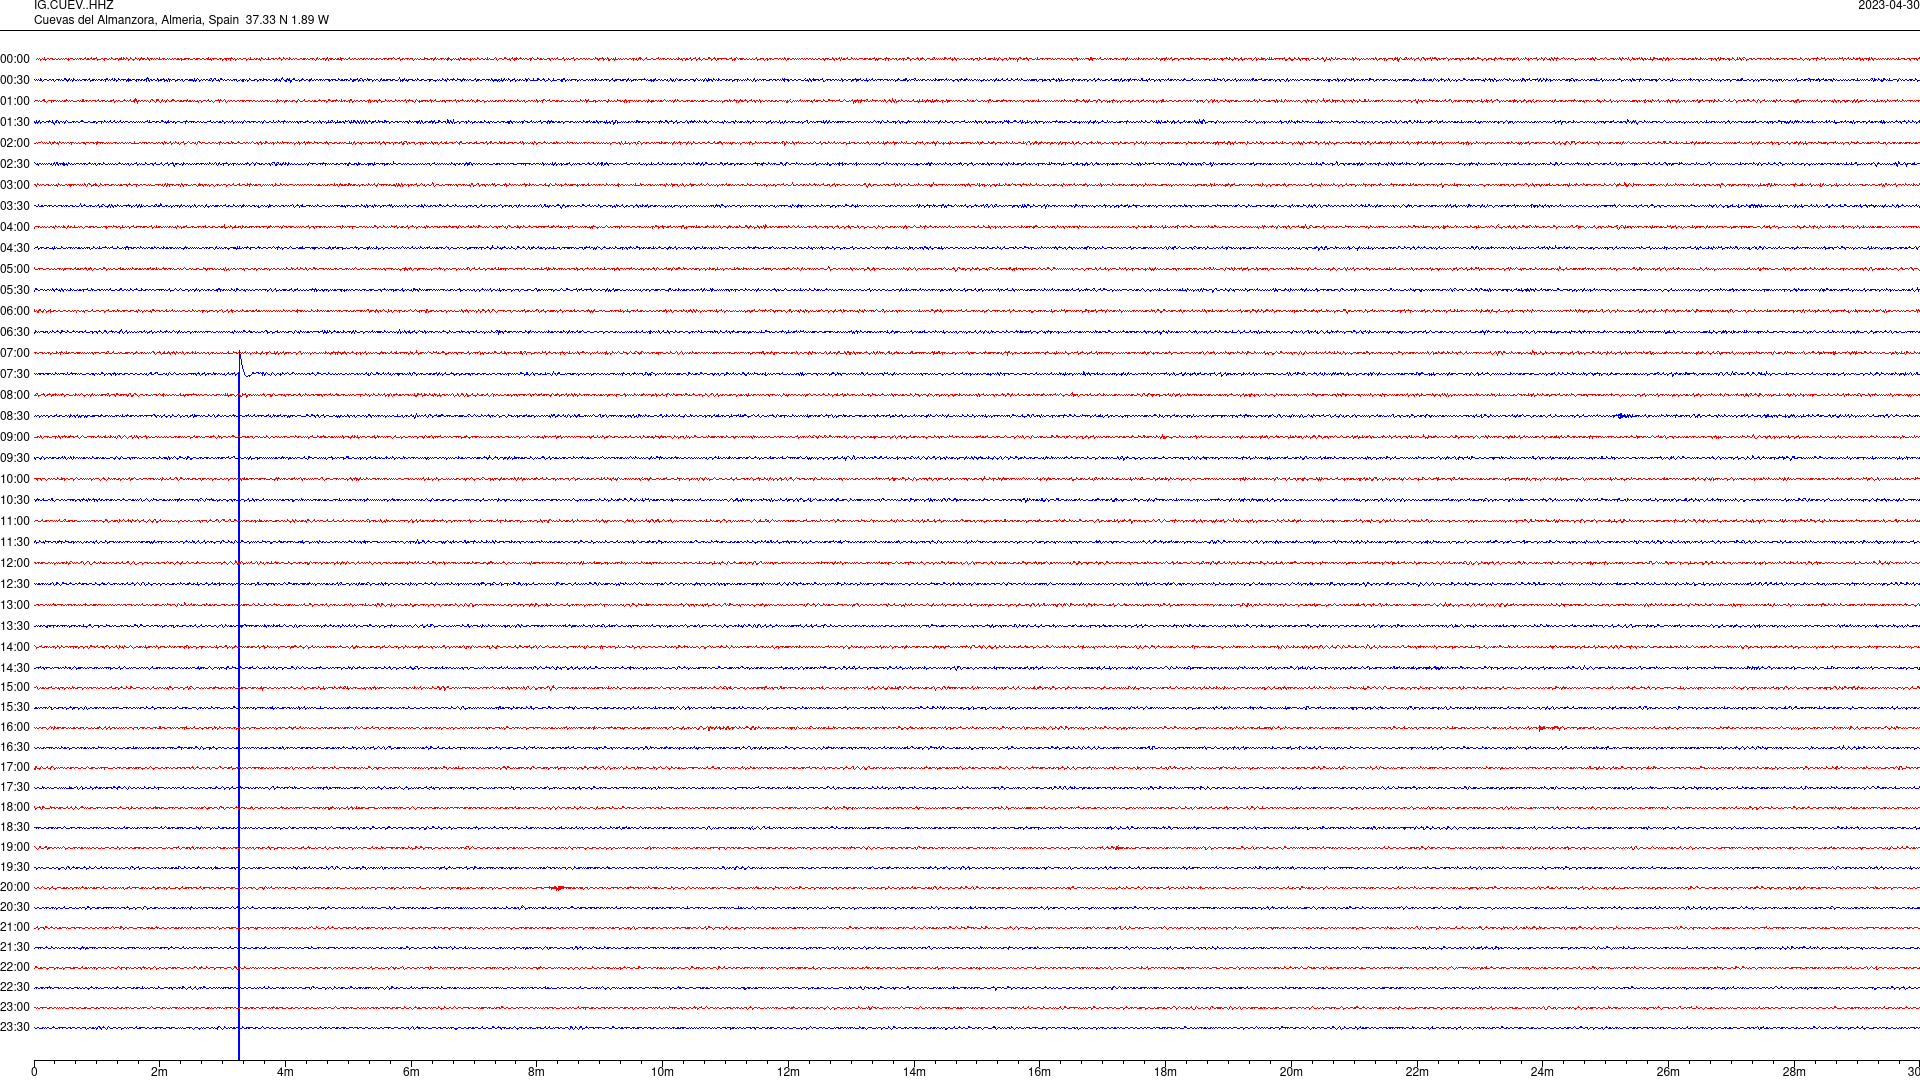Viewport: 1920px width, 1080px height.
Task: Select the 19:00 trace time label
Action: [x=15, y=847]
